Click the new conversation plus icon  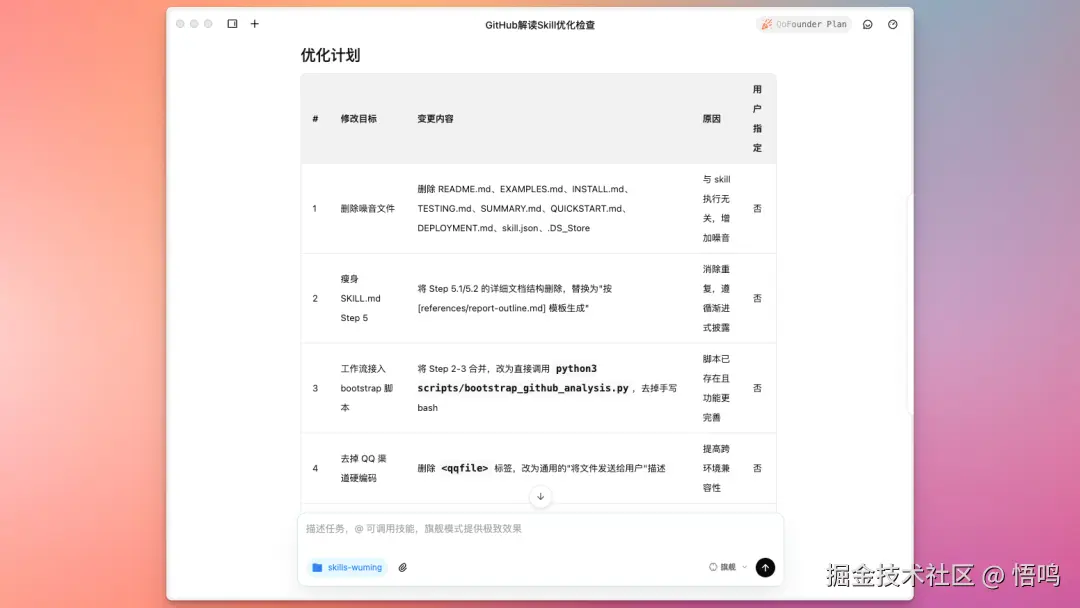point(254,23)
